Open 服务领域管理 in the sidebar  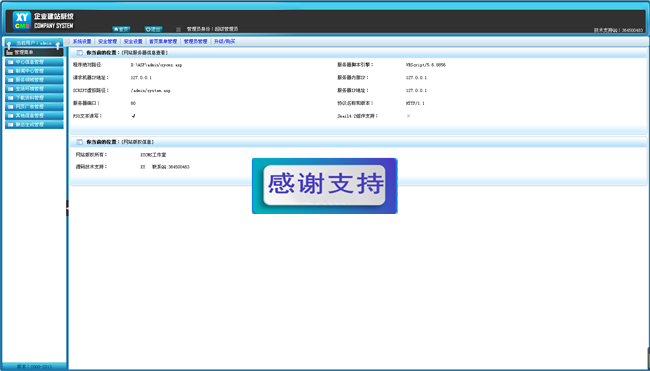click(34, 80)
